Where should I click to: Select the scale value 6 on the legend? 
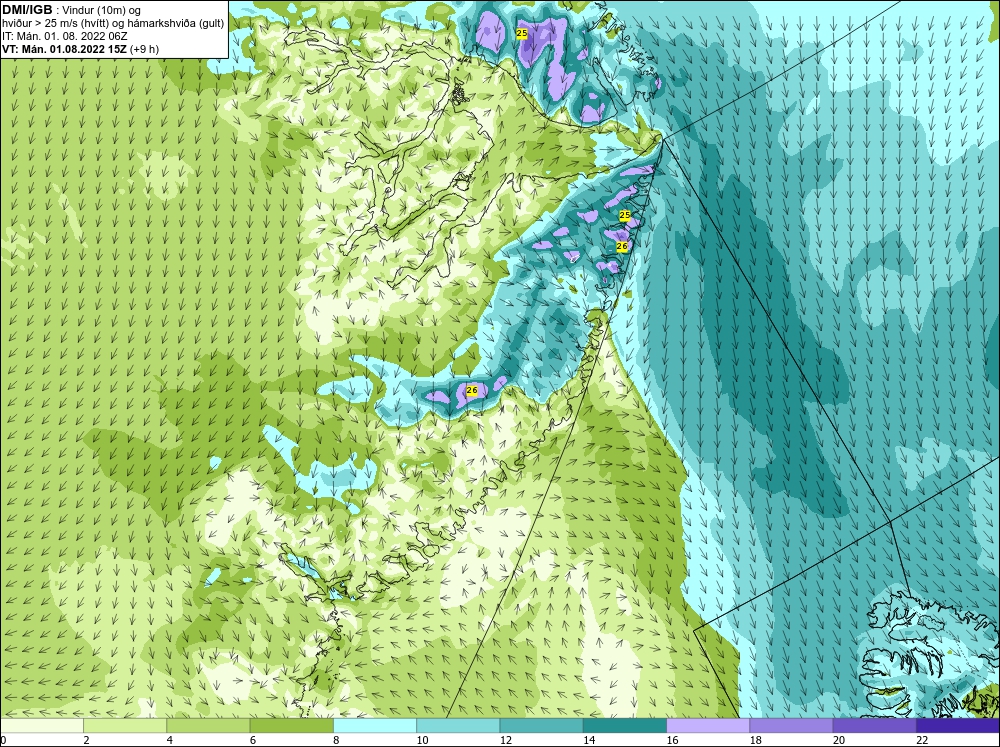[253, 740]
